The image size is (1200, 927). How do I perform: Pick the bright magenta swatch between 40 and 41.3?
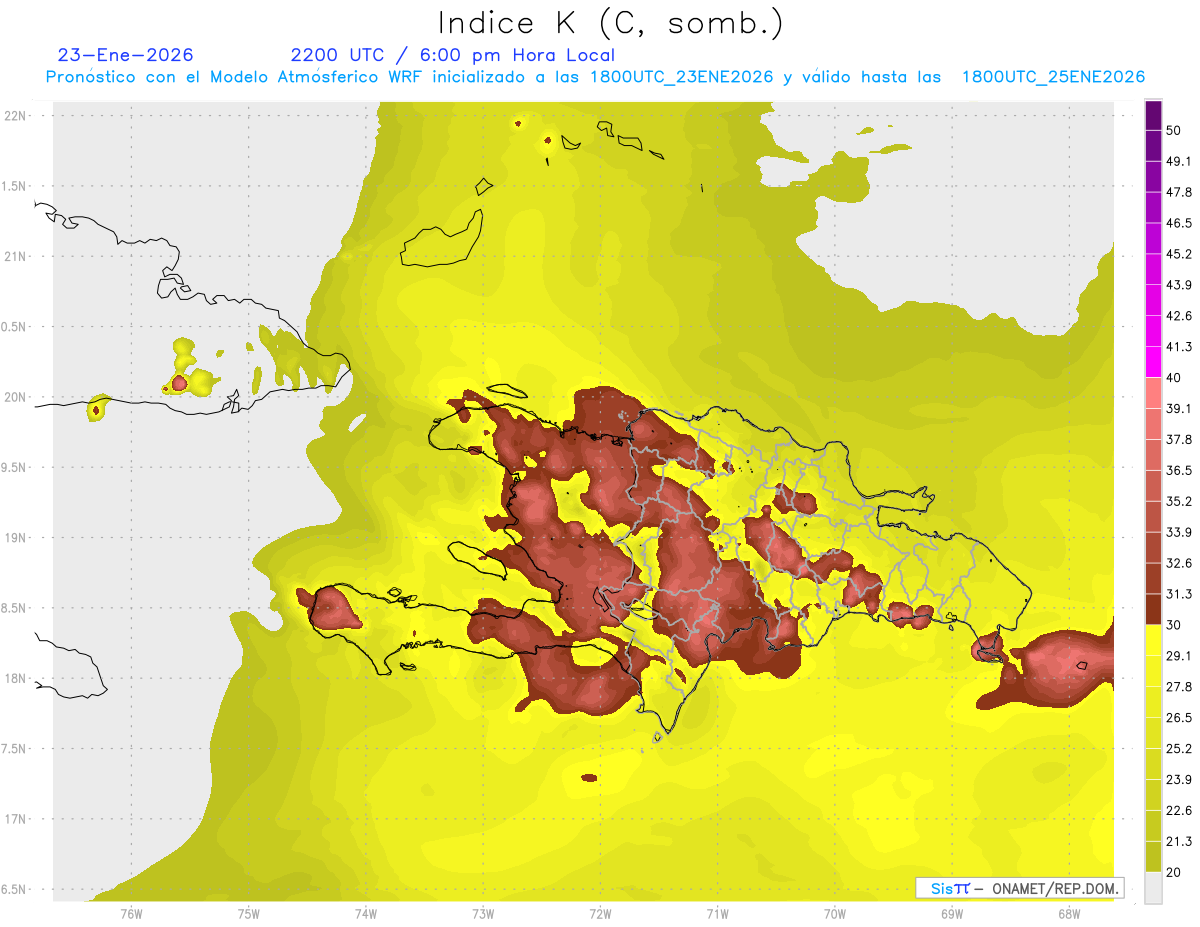pyautogui.click(x=1153, y=362)
